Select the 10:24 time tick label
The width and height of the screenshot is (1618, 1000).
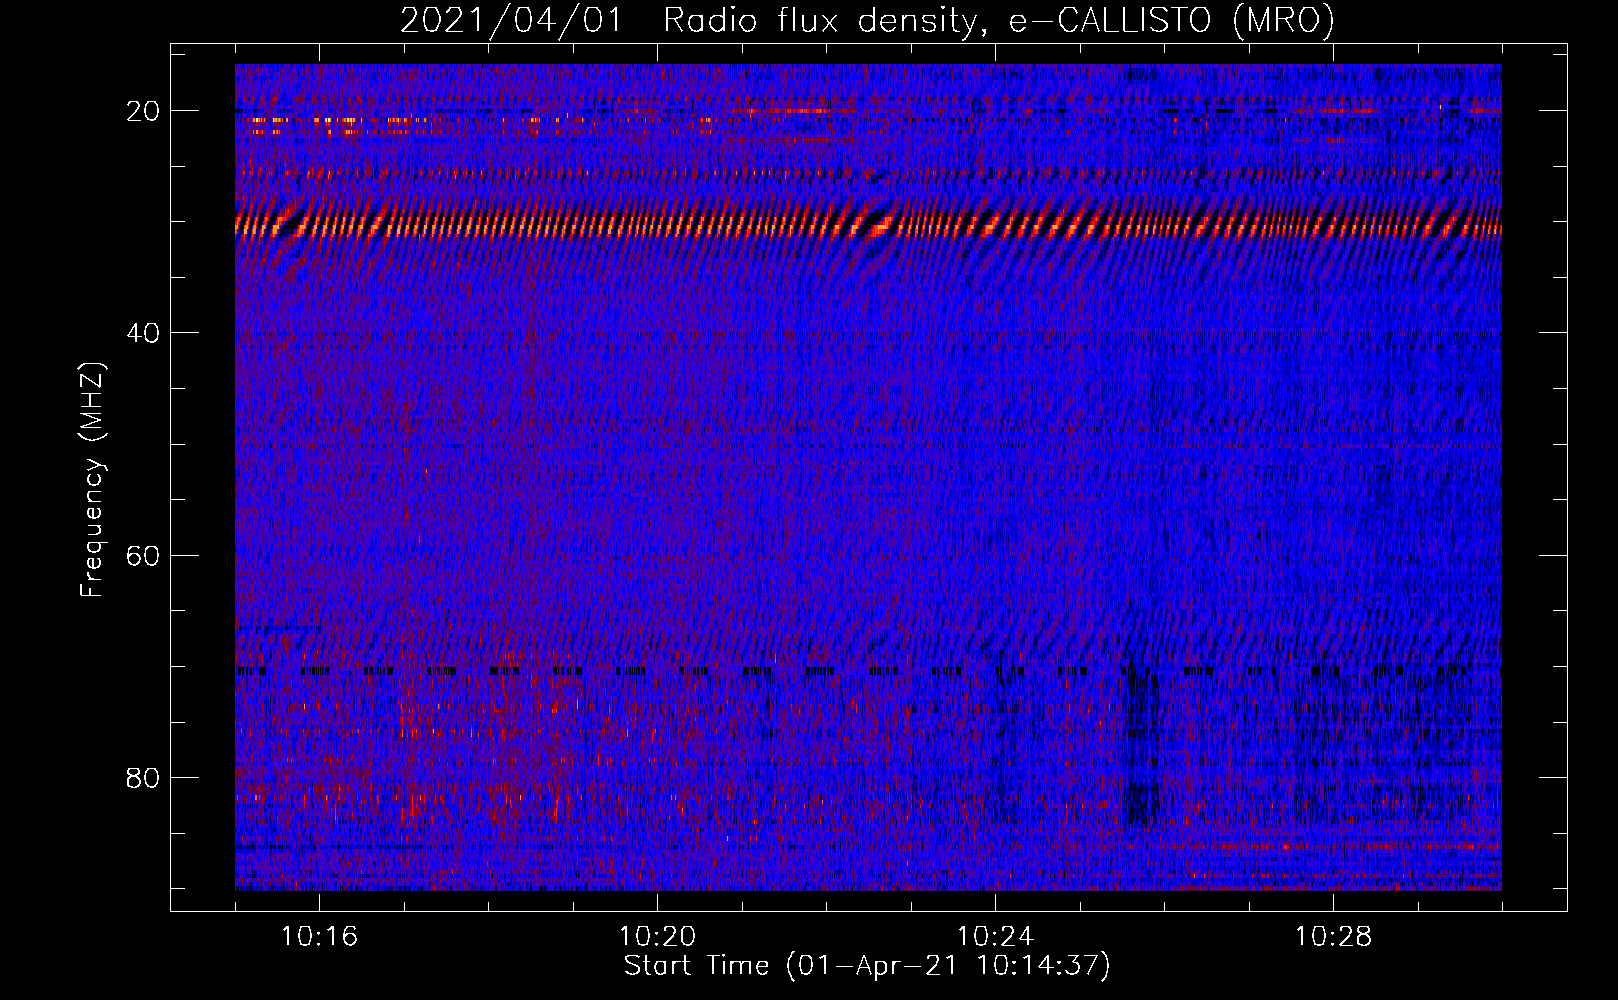pyautogui.click(x=995, y=937)
